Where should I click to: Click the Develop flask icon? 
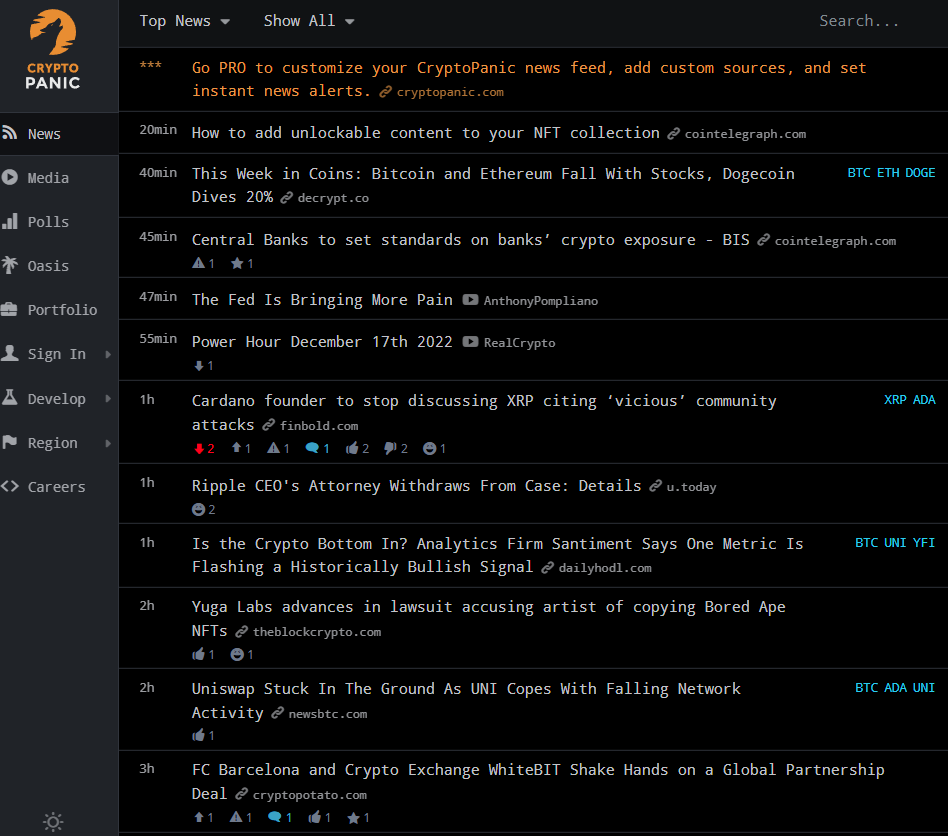tap(9, 397)
